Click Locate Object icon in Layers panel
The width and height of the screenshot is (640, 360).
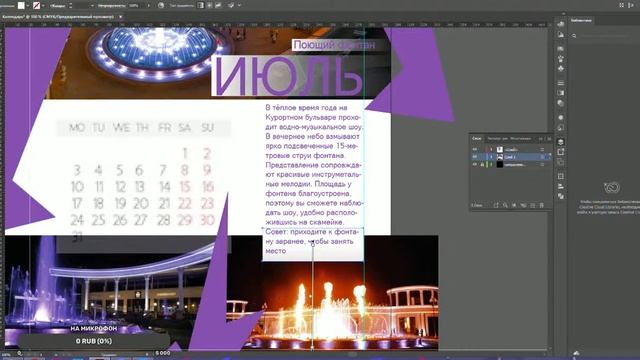(505, 205)
